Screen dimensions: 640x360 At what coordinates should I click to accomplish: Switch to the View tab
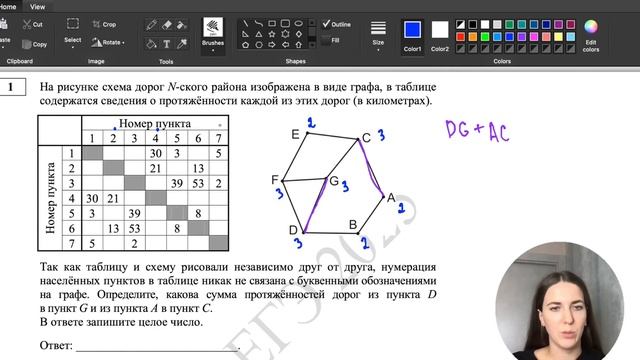pos(37,7)
